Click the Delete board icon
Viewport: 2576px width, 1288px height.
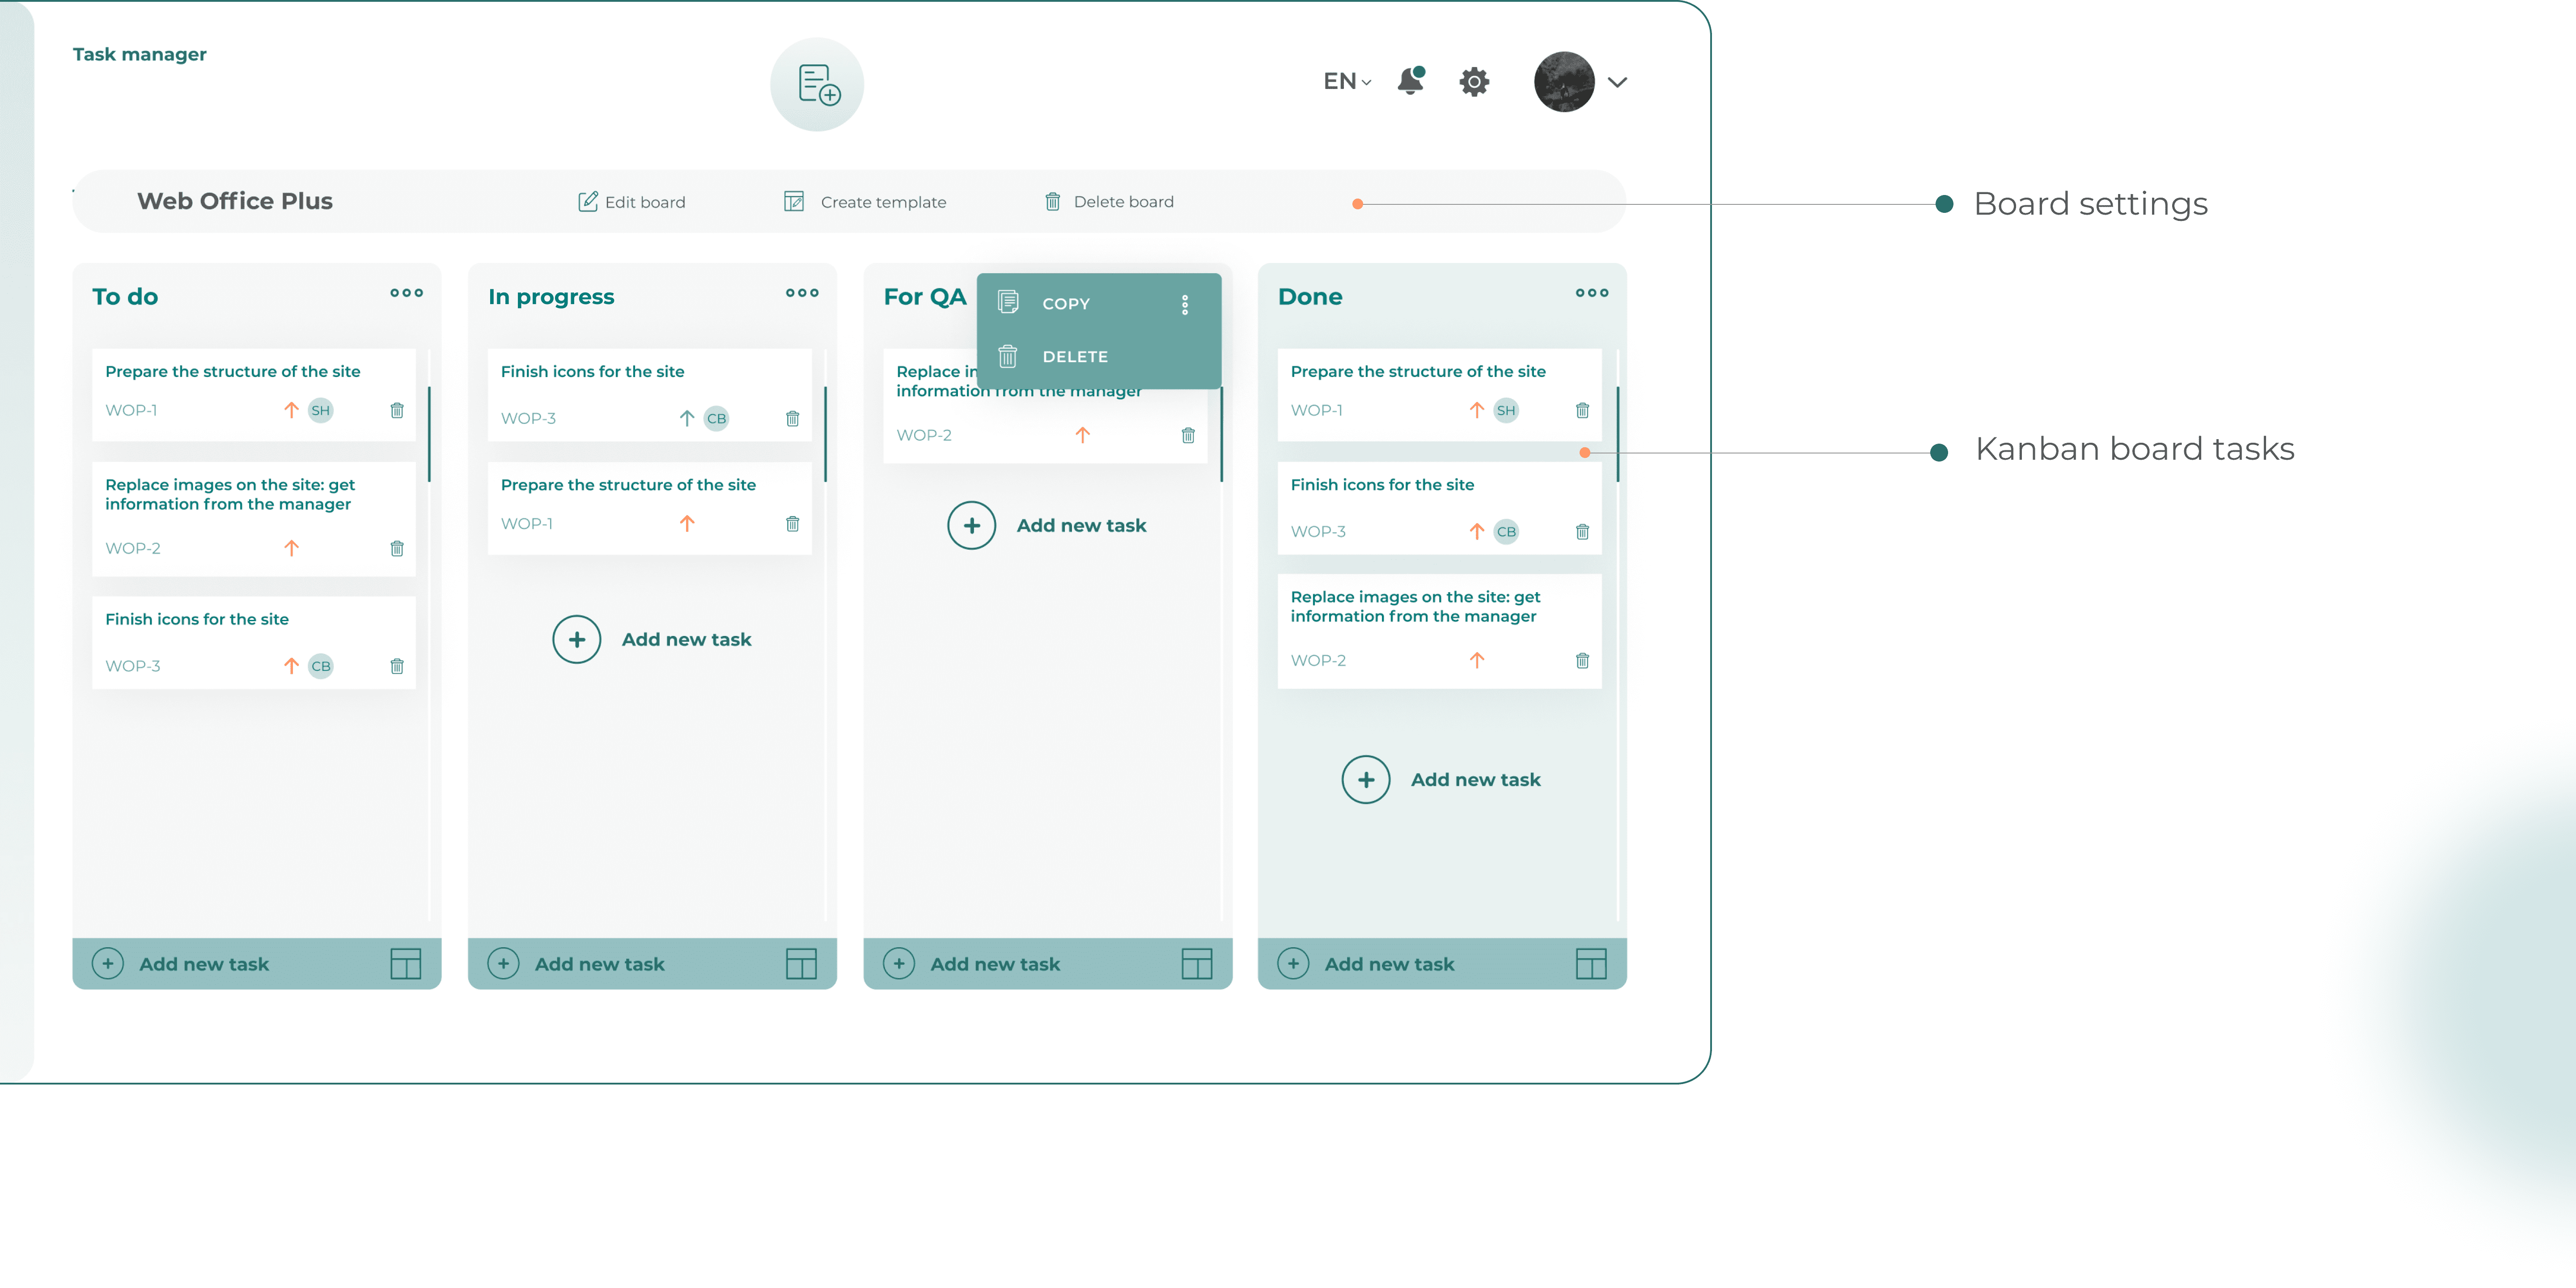[x=1053, y=200]
